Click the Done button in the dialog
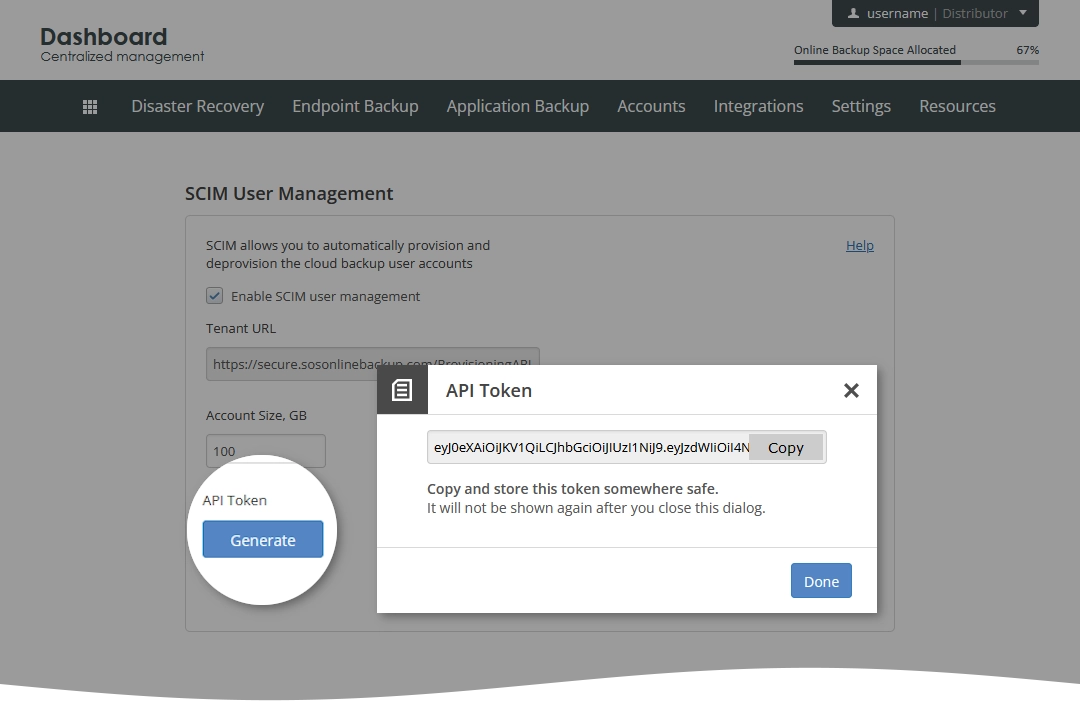Screen dimensions: 1080x701 [821, 580]
